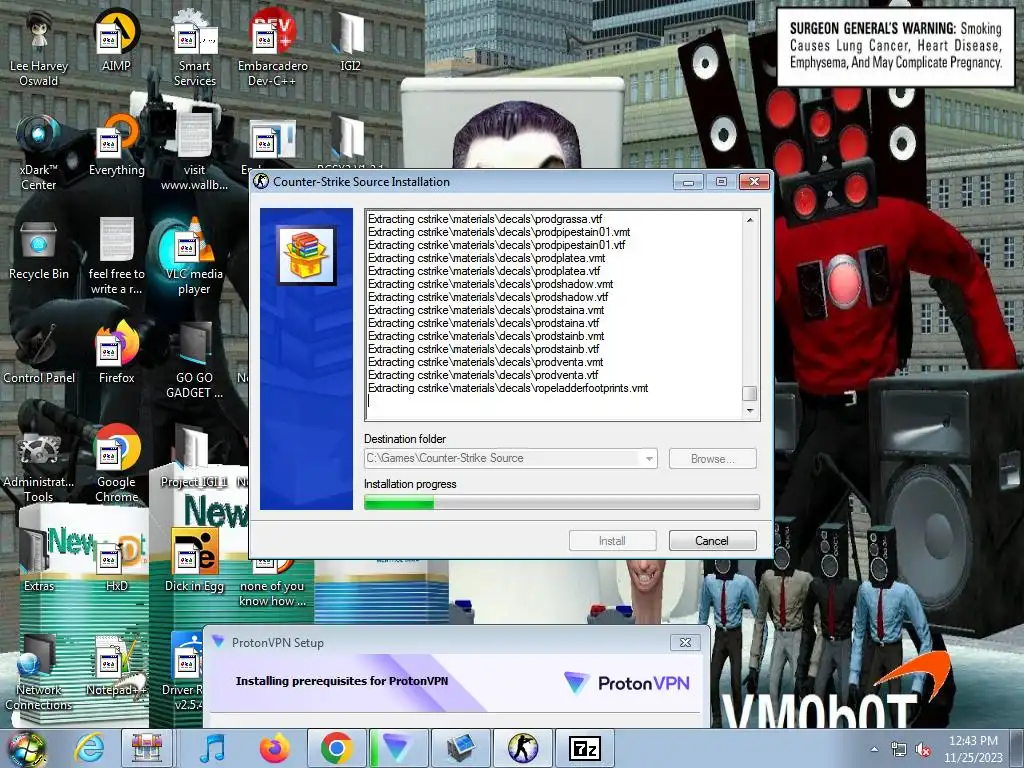This screenshot has width=1024, height=768.
Task: Click the Installation progress bar
Action: tap(562, 502)
